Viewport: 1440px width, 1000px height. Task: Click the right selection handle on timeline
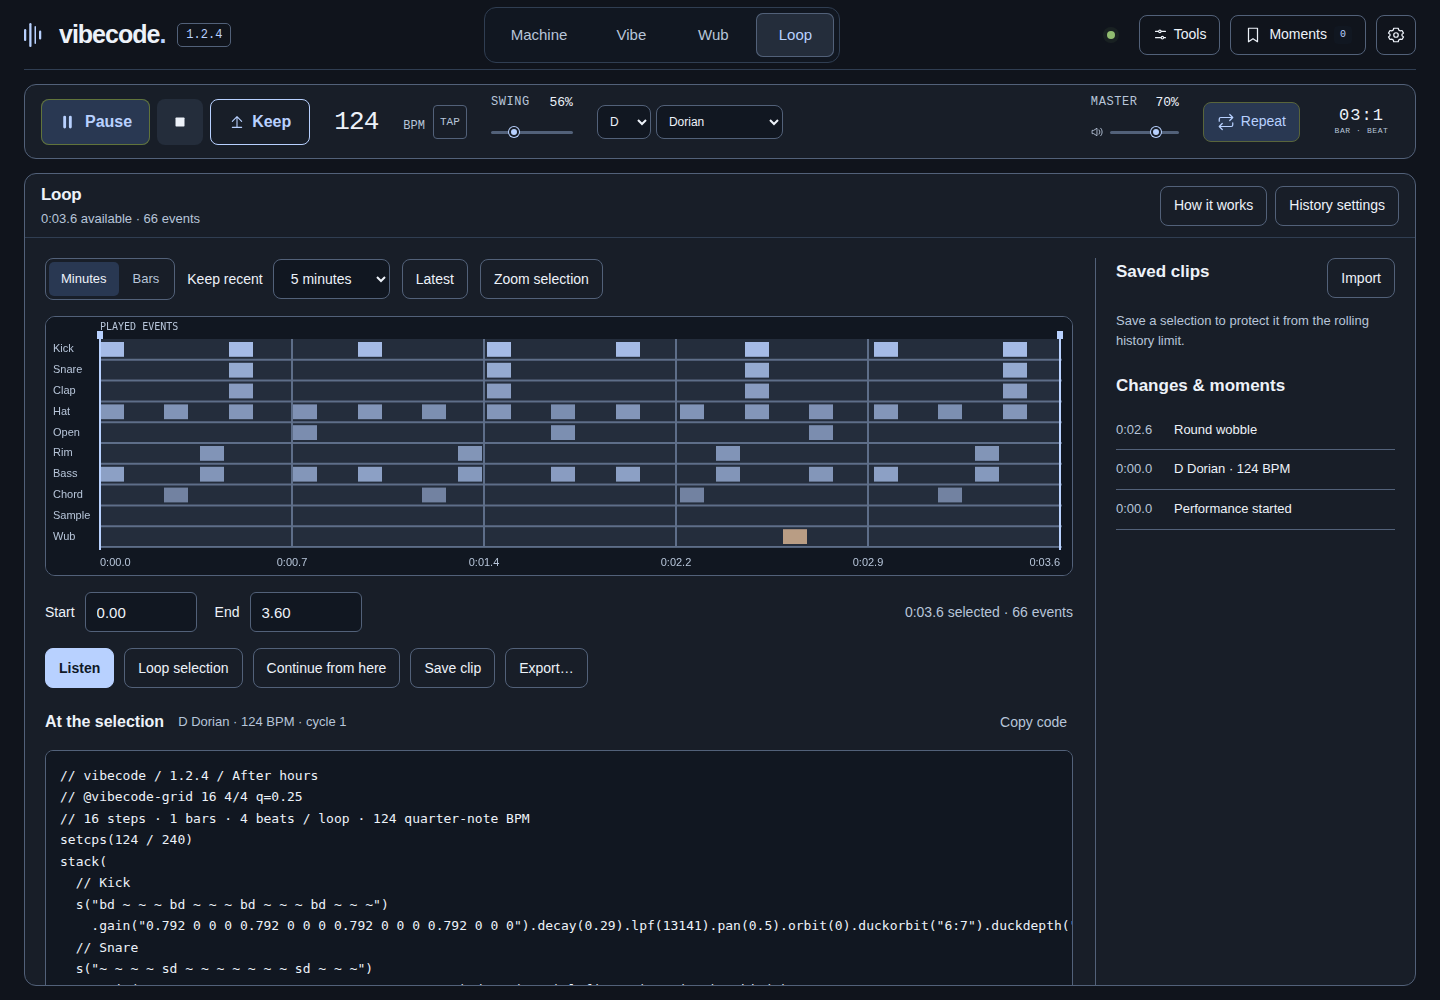pos(1060,335)
